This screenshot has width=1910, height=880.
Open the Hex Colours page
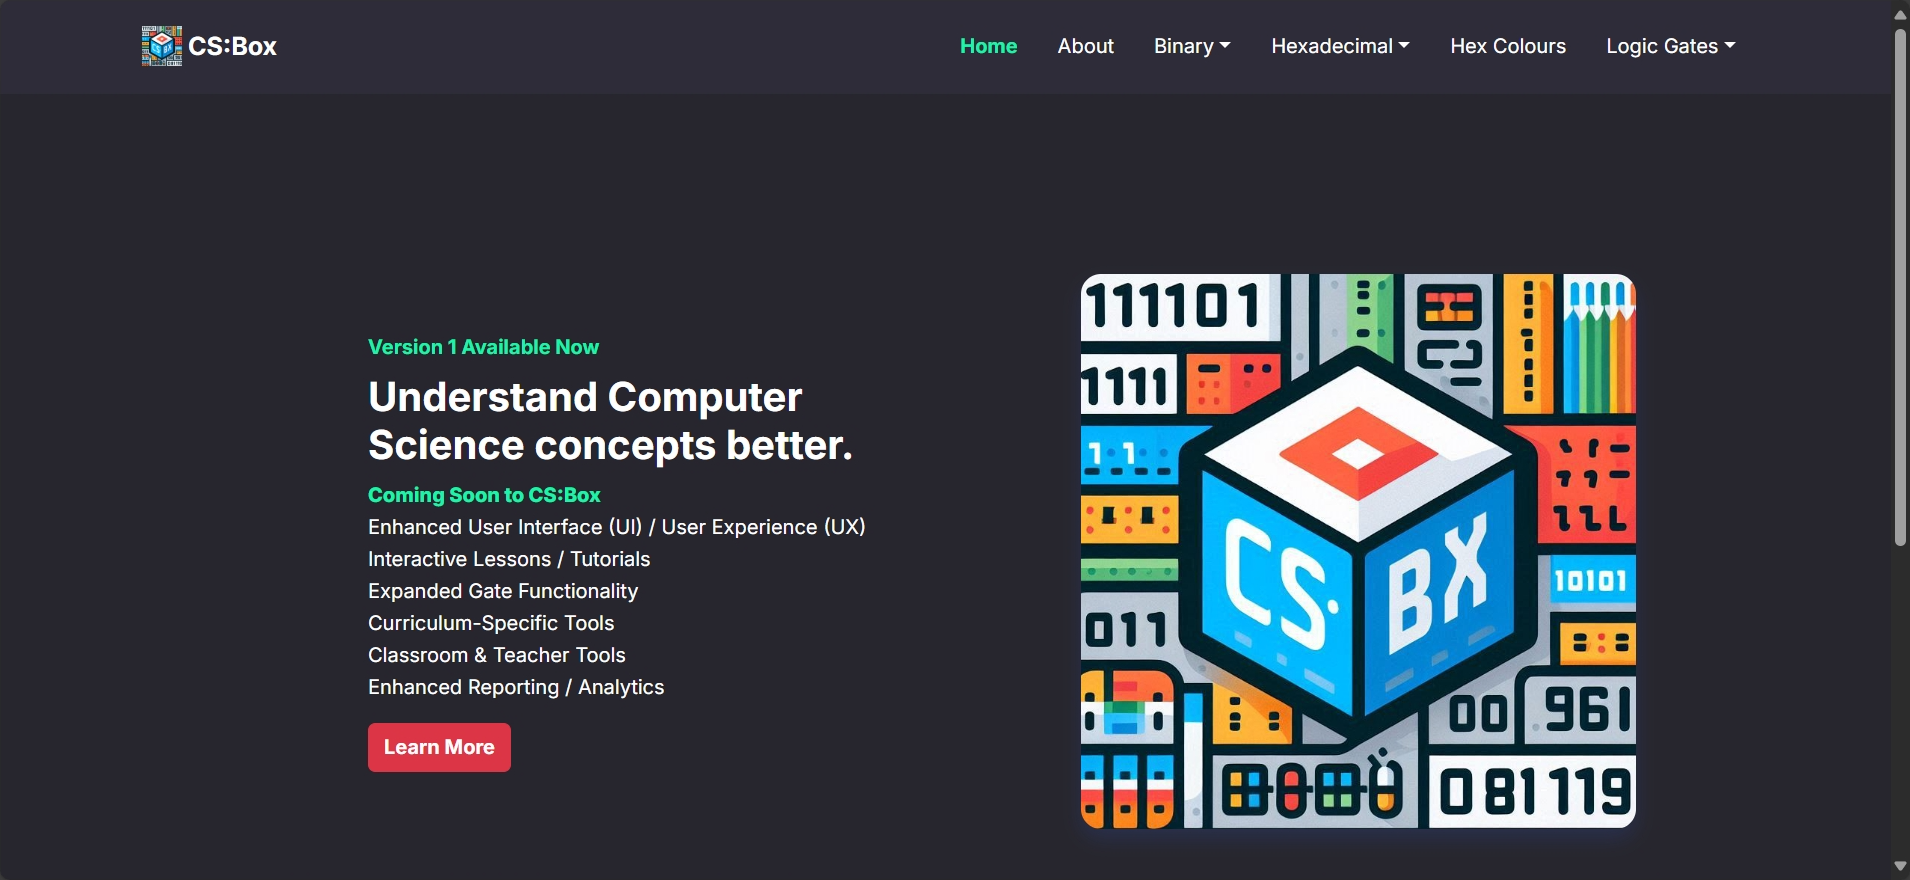pos(1508,46)
